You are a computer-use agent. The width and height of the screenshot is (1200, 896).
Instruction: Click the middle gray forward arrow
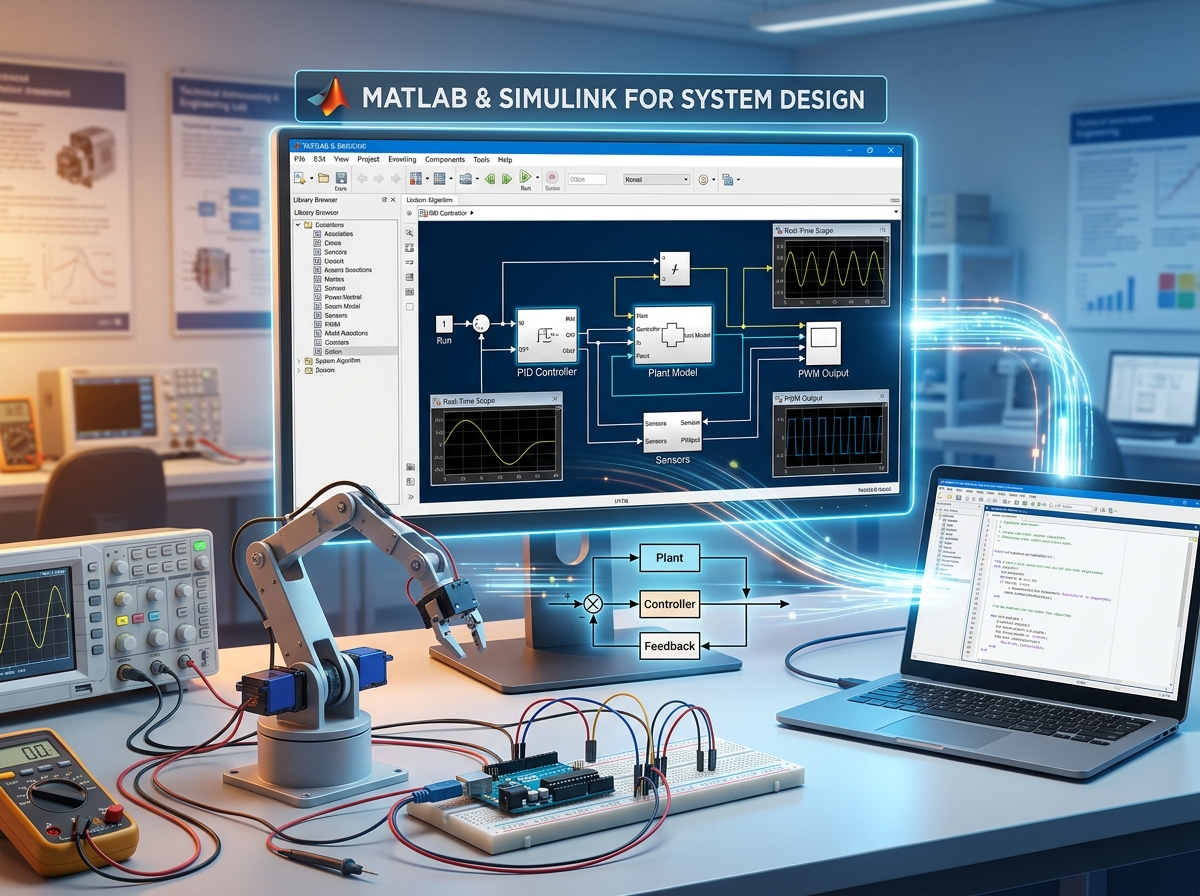pyautogui.click(x=379, y=179)
